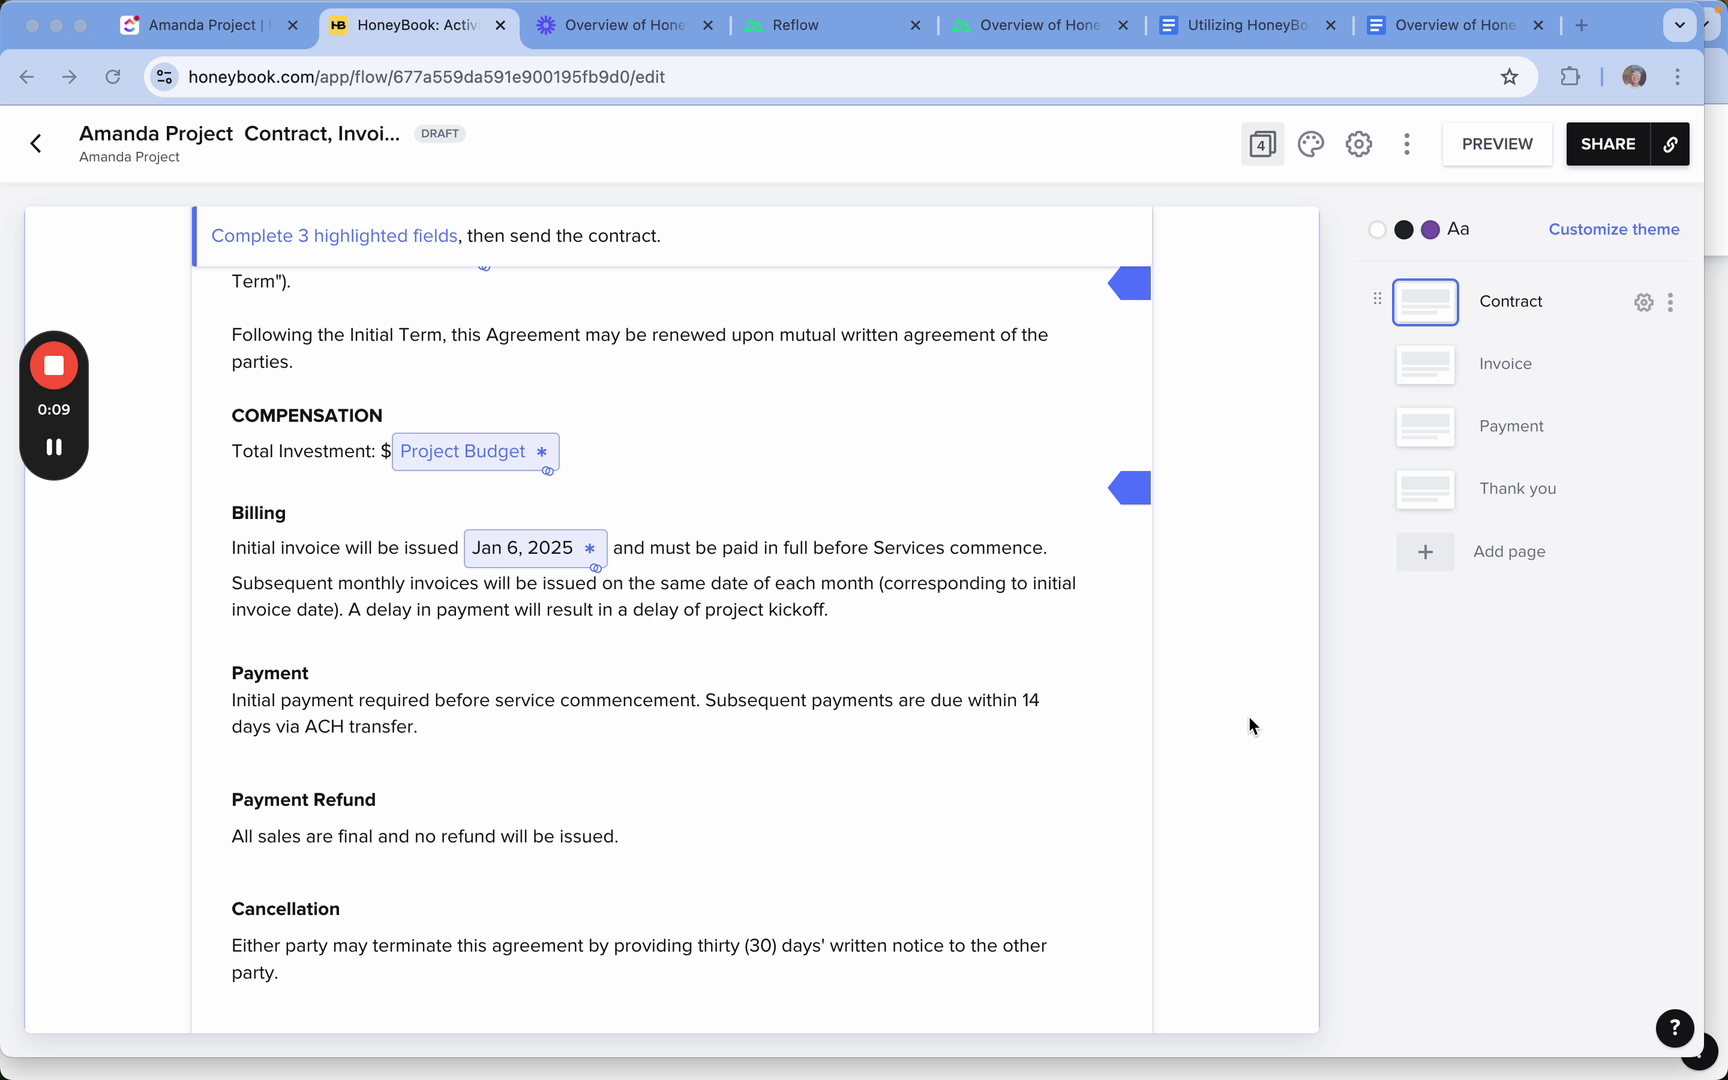The height and width of the screenshot is (1080, 1728).
Task: Open the Jan 6, 2025 date field
Action: point(535,548)
